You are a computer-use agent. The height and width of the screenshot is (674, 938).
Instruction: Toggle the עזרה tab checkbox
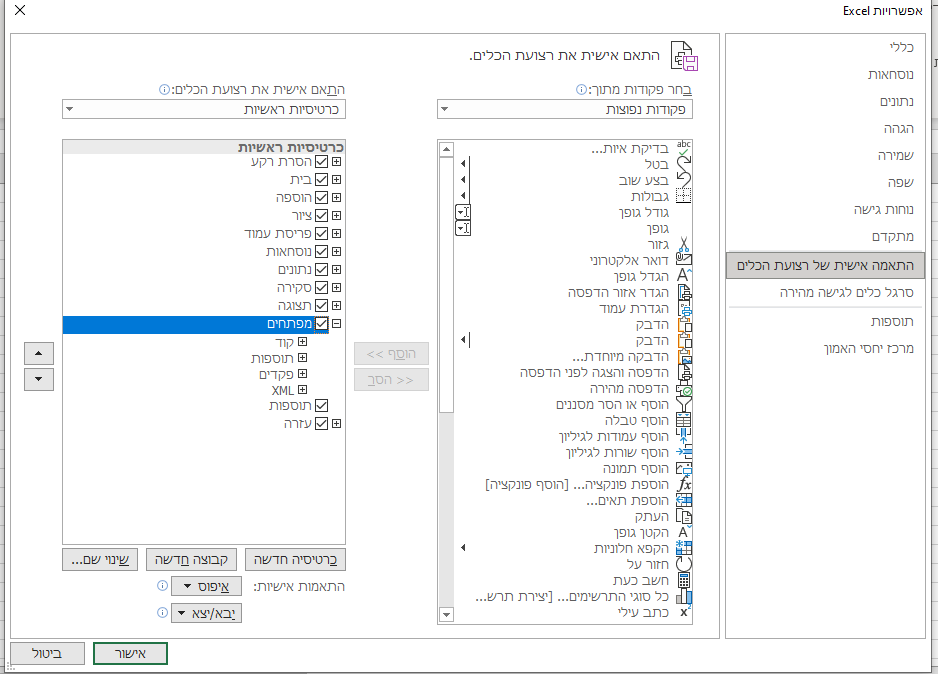tap(322, 424)
